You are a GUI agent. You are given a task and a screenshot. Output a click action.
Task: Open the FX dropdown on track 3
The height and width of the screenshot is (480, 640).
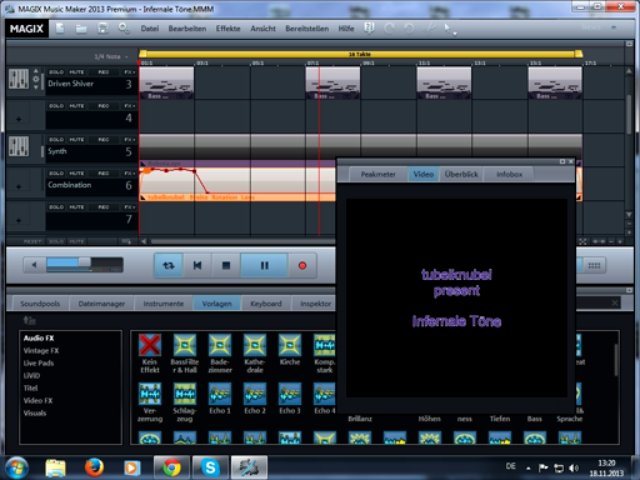(x=129, y=73)
